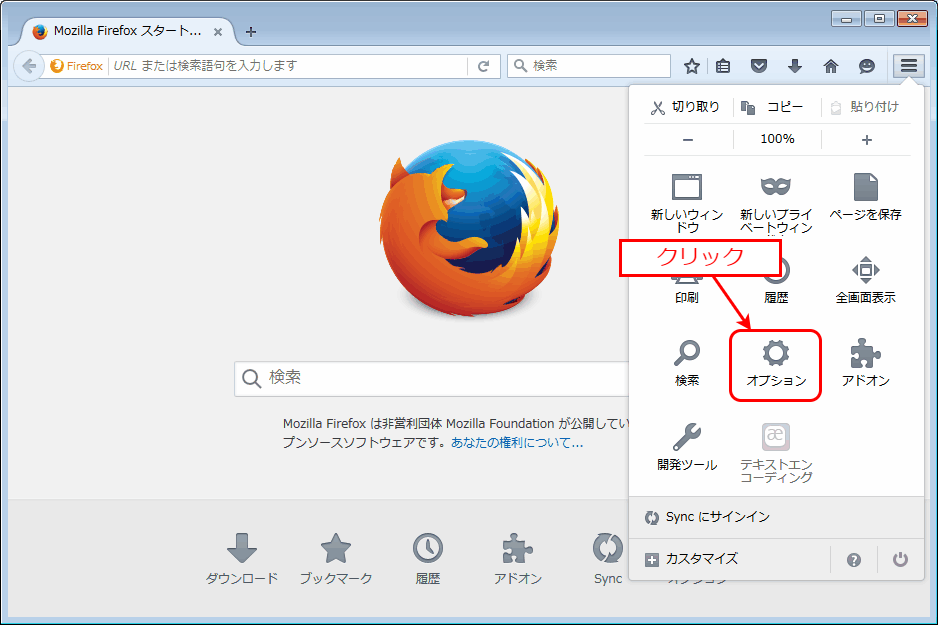
Task: Open a new window (新しいウィンドウ)
Action: (687, 203)
